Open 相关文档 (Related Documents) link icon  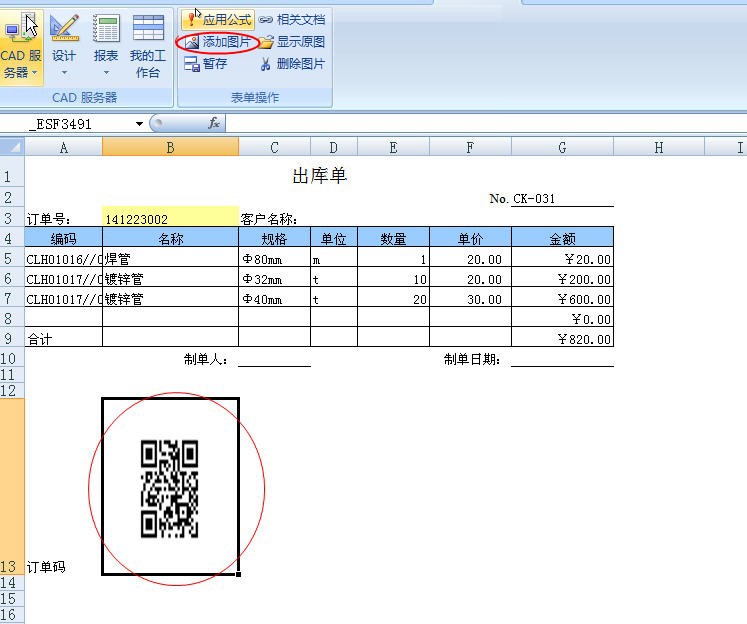(x=266, y=20)
